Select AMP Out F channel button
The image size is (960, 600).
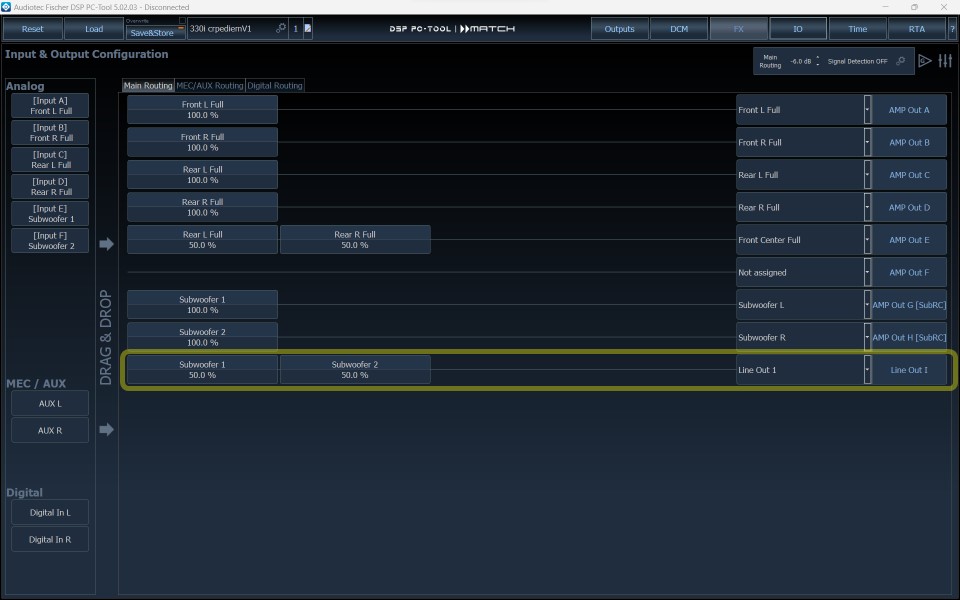coord(909,272)
